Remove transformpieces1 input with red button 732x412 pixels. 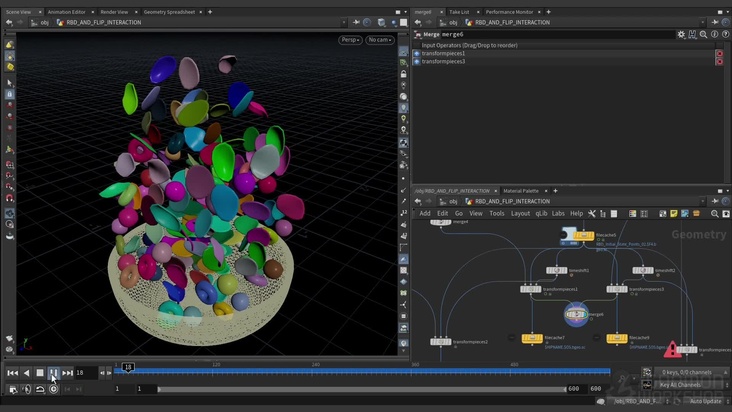(719, 53)
